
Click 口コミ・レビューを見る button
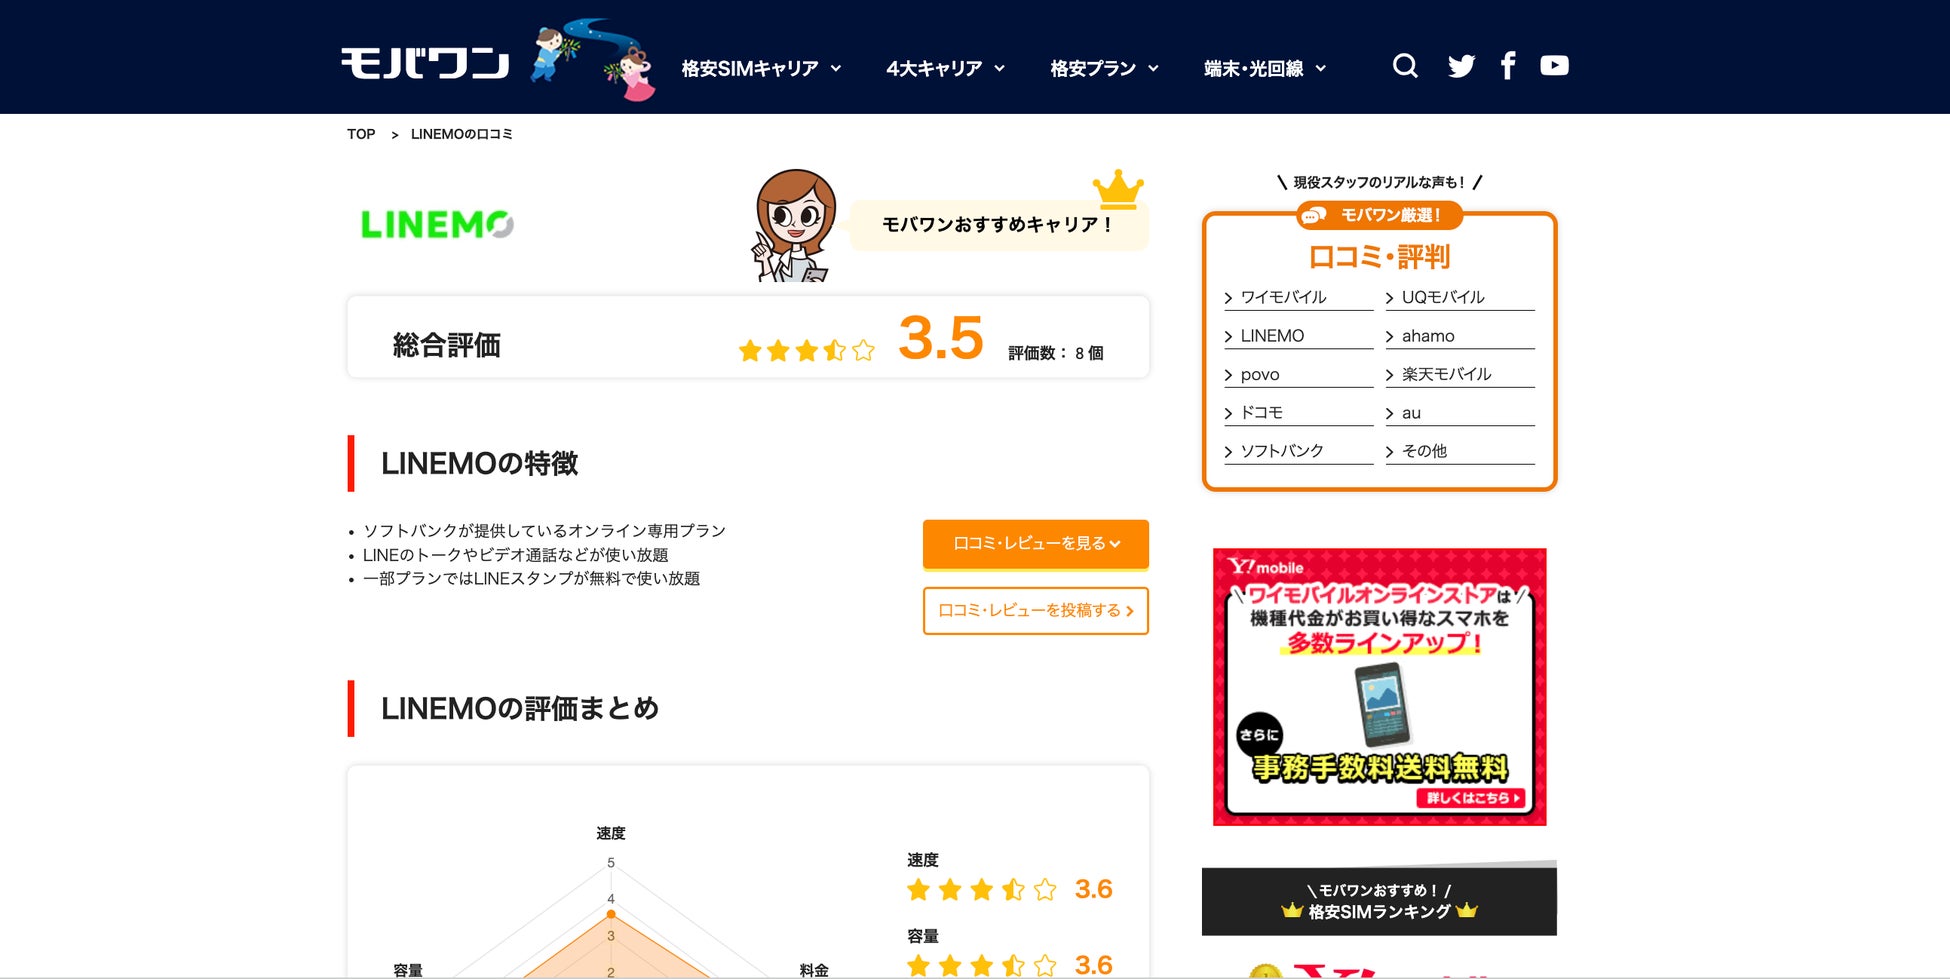pos(1036,544)
